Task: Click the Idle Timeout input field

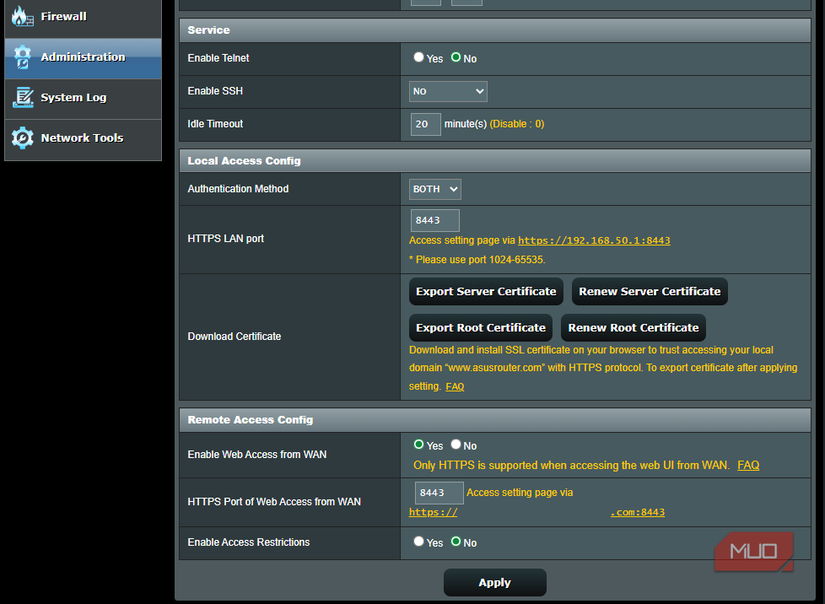Action: [x=424, y=123]
